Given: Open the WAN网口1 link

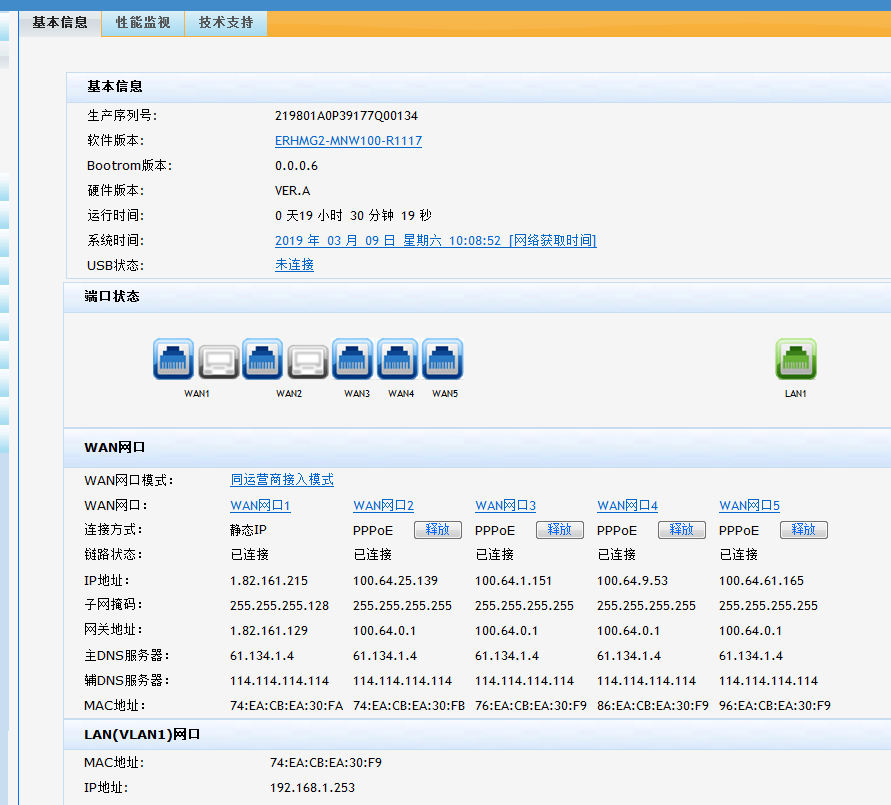Looking at the screenshot, I should (260, 506).
